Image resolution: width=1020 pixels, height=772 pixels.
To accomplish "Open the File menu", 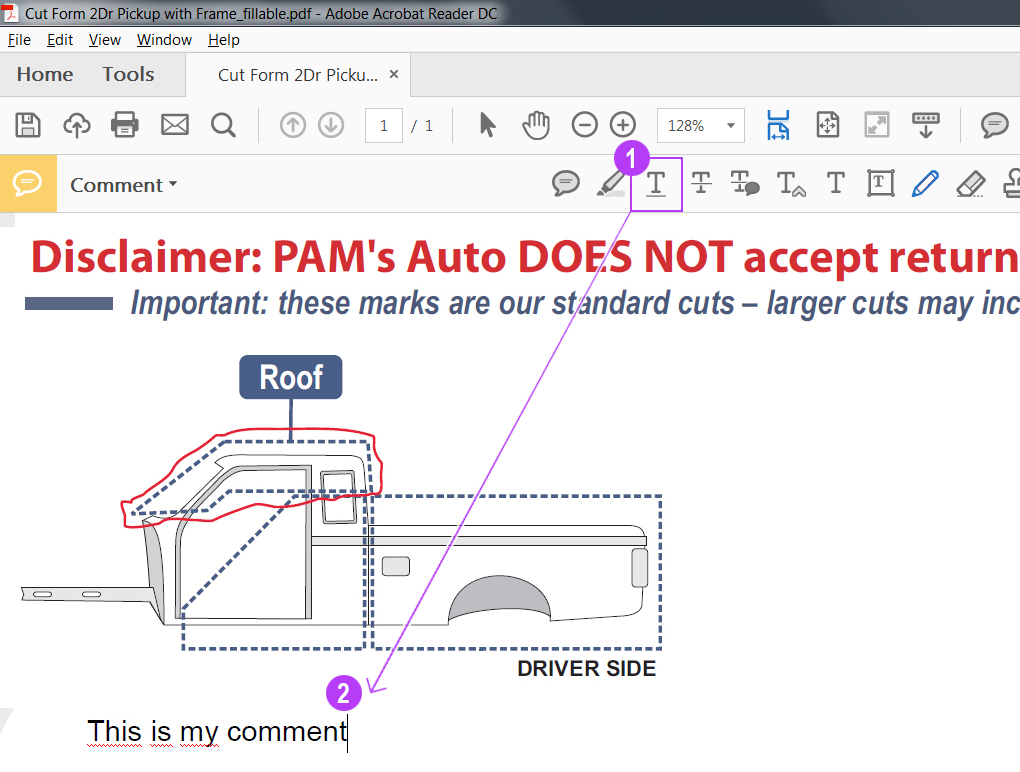I will click(x=20, y=40).
